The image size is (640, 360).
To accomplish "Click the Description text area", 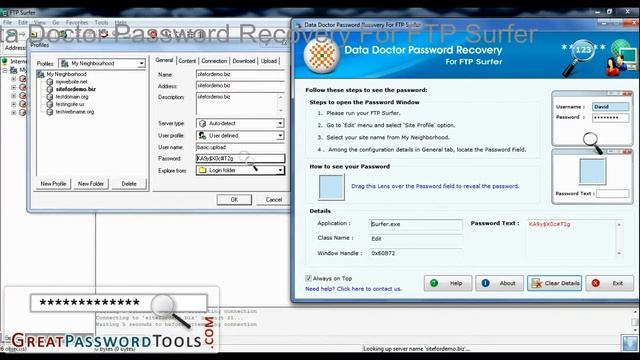I will 240,104.
